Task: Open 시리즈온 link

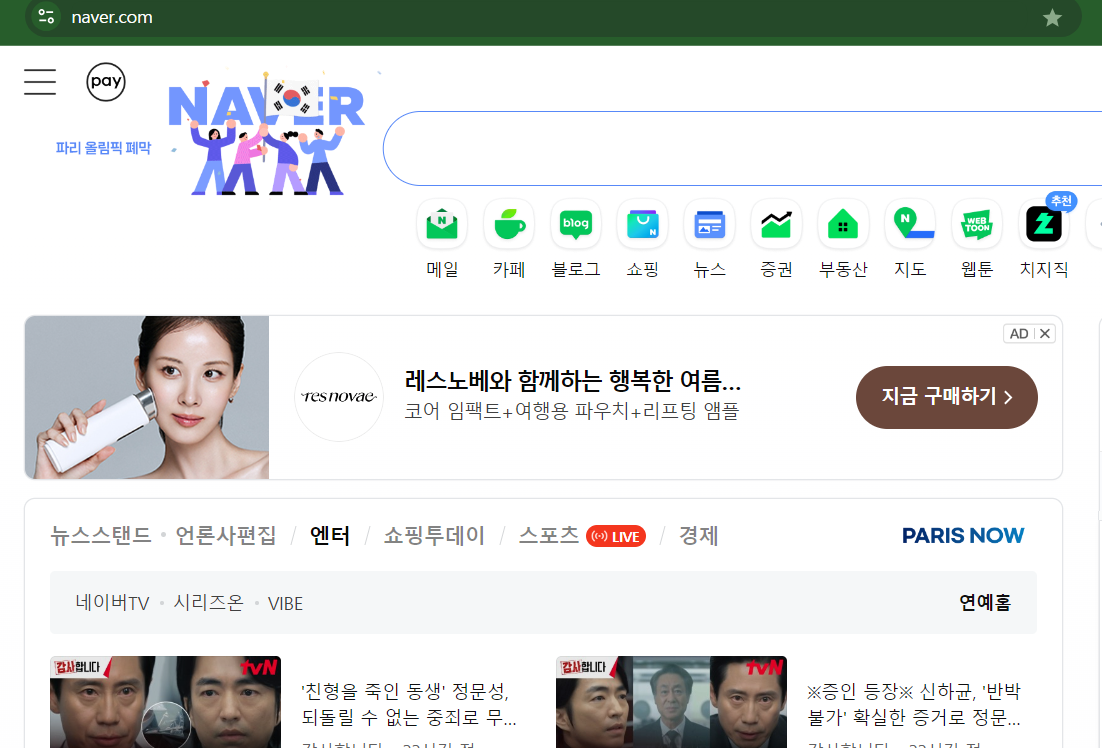Action: pos(209,603)
